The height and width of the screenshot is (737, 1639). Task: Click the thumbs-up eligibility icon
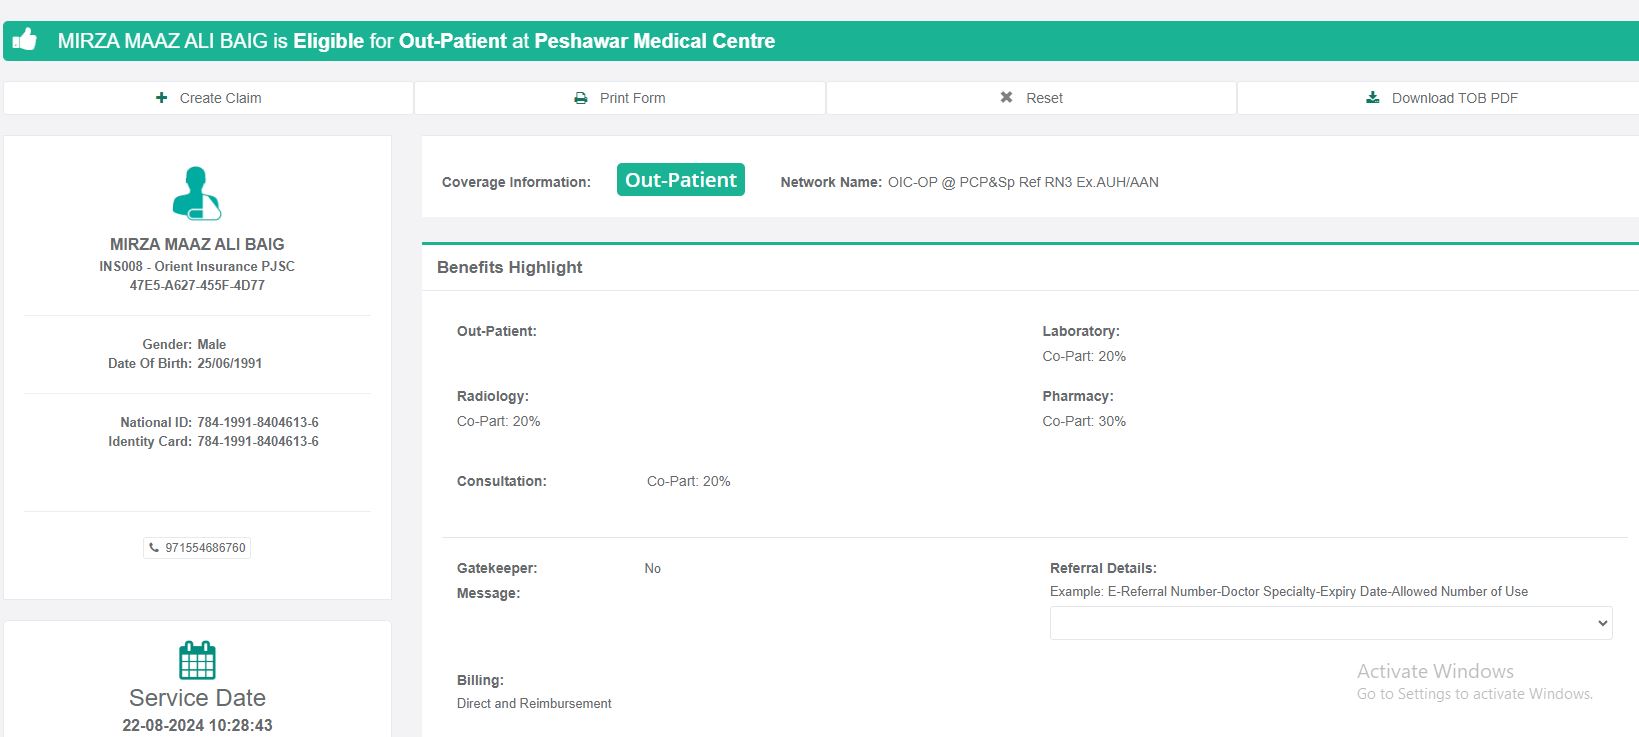coord(25,40)
